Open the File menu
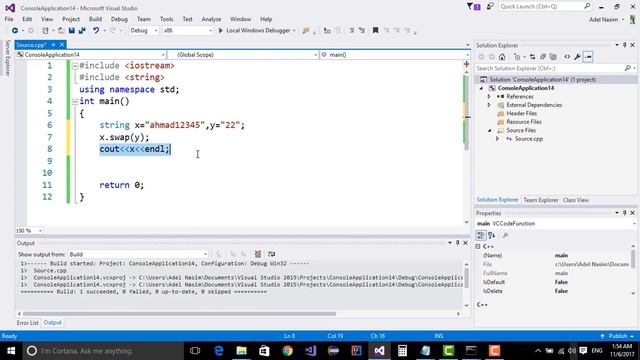The width and height of the screenshot is (640, 360). (x=9, y=19)
